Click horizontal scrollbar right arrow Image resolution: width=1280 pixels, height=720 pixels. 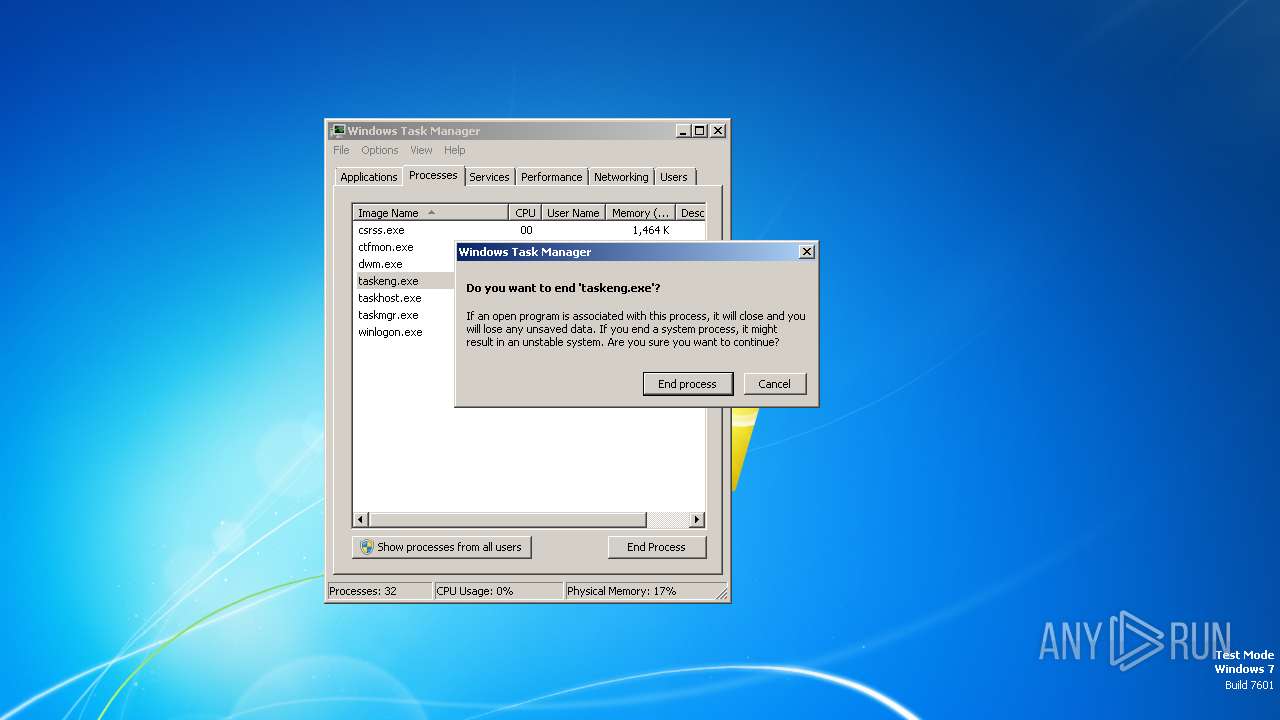pyautogui.click(x=697, y=520)
